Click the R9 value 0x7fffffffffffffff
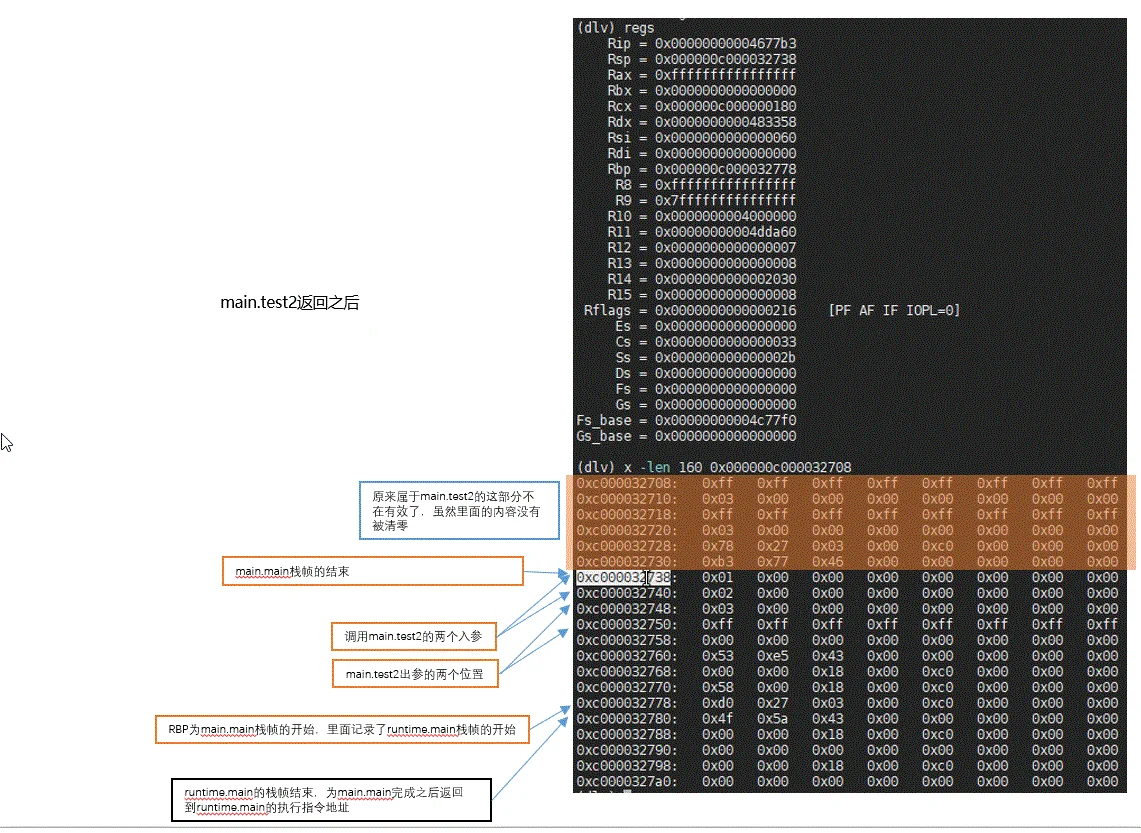 coord(725,201)
